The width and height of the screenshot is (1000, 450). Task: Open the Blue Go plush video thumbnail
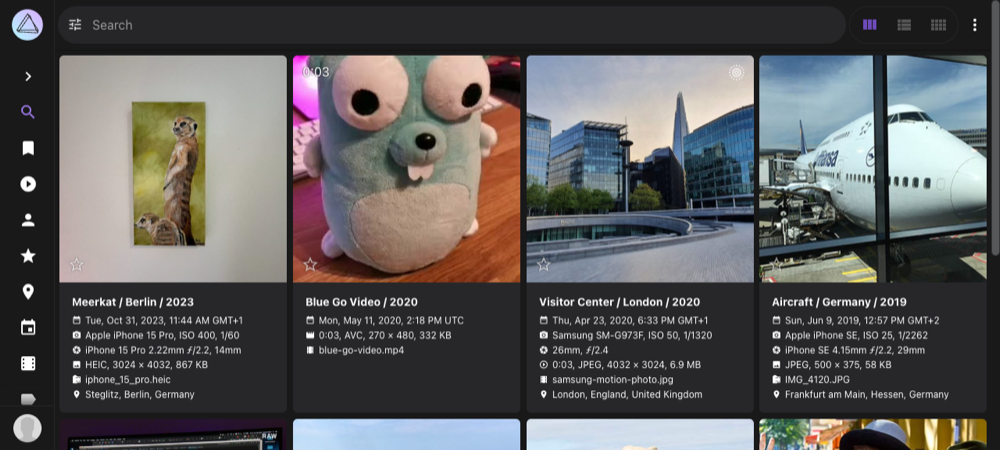(x=406, y=169)
